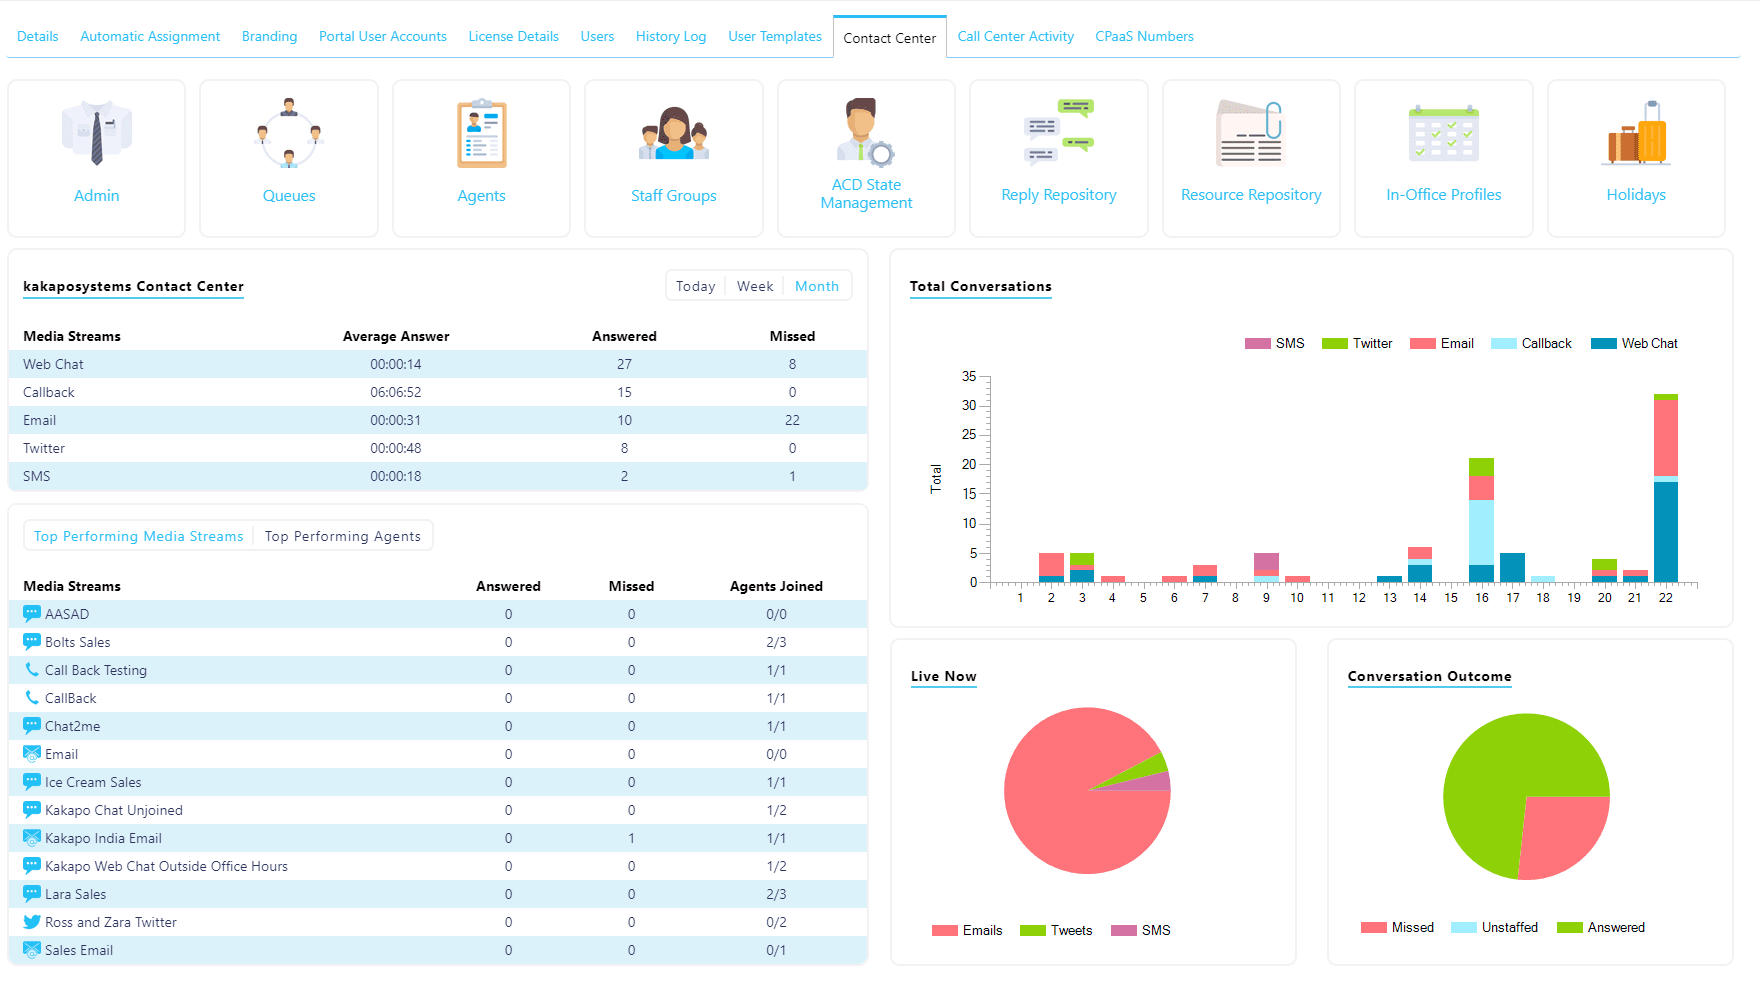Click the Staff Groups icon
Screen dimensions: 1760x996
673,132
